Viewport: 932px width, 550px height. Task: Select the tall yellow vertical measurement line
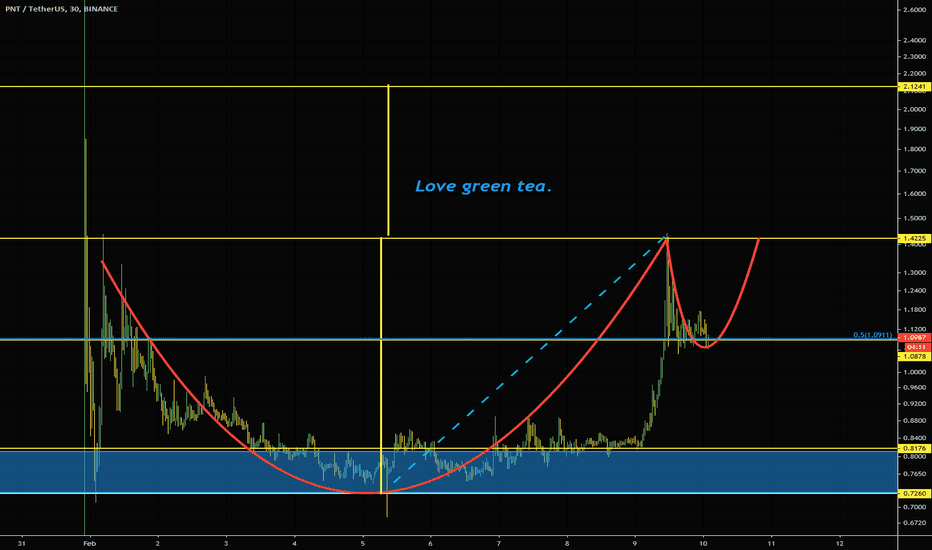(x=381, y=366)
